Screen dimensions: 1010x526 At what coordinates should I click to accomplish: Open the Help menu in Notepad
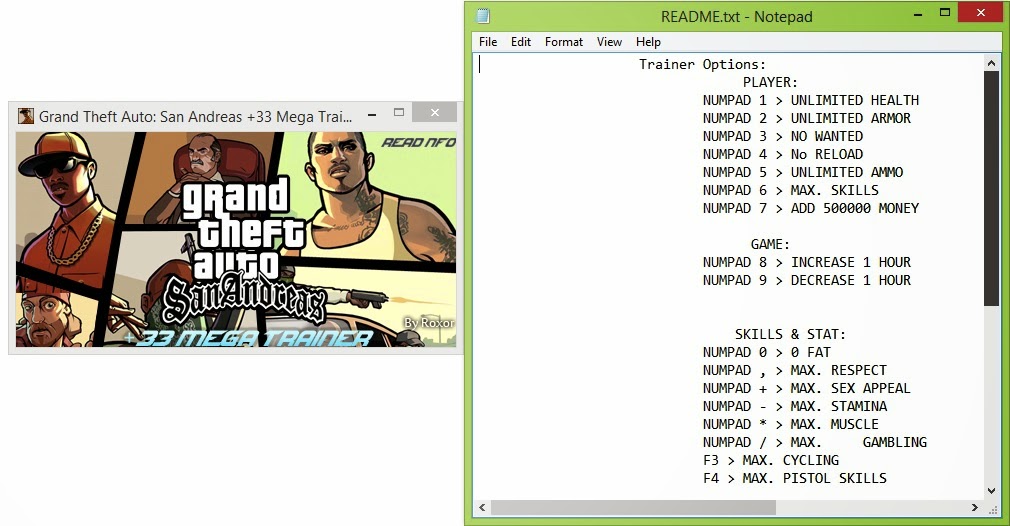pos(648,42)
